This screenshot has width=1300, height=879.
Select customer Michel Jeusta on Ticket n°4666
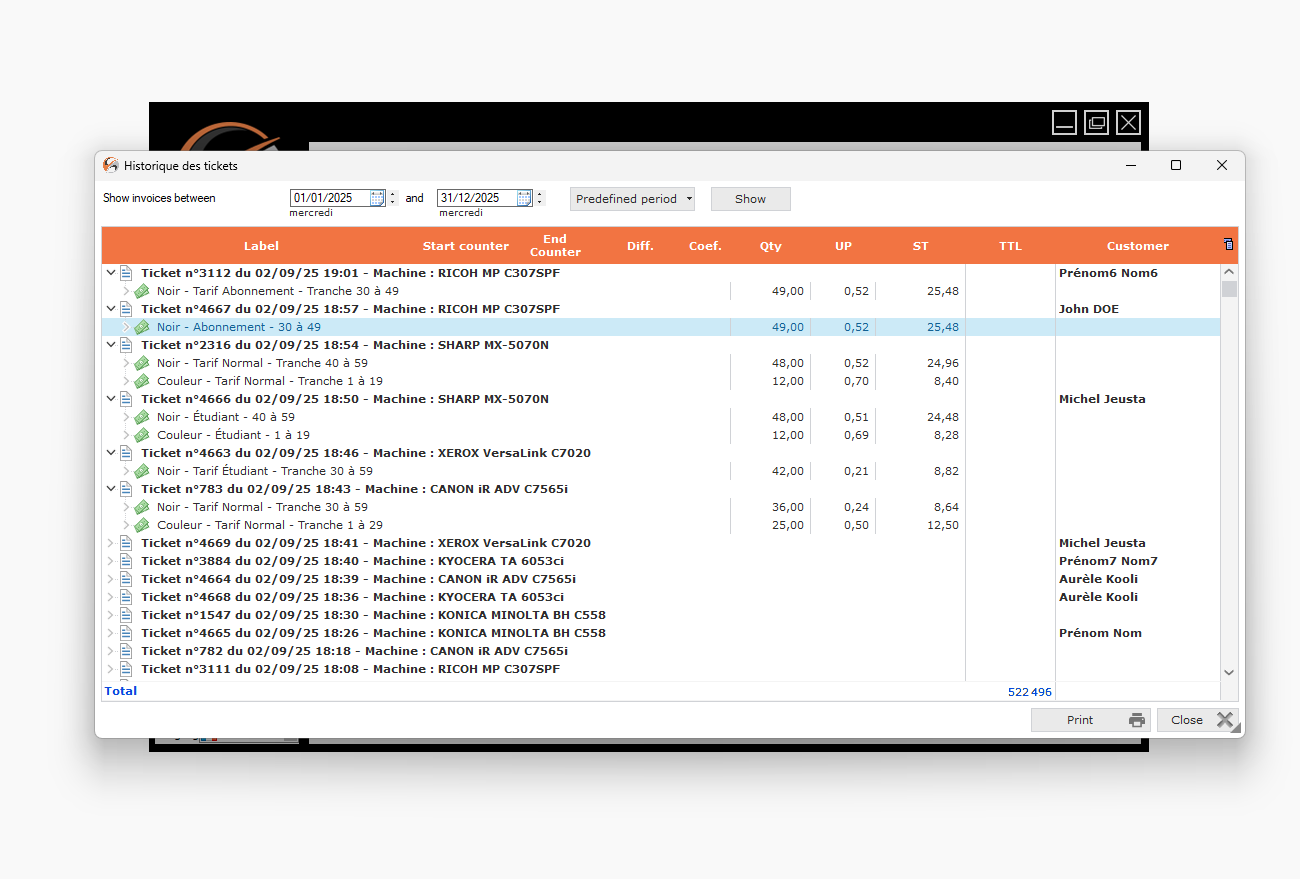click(x=1102, y=399)
